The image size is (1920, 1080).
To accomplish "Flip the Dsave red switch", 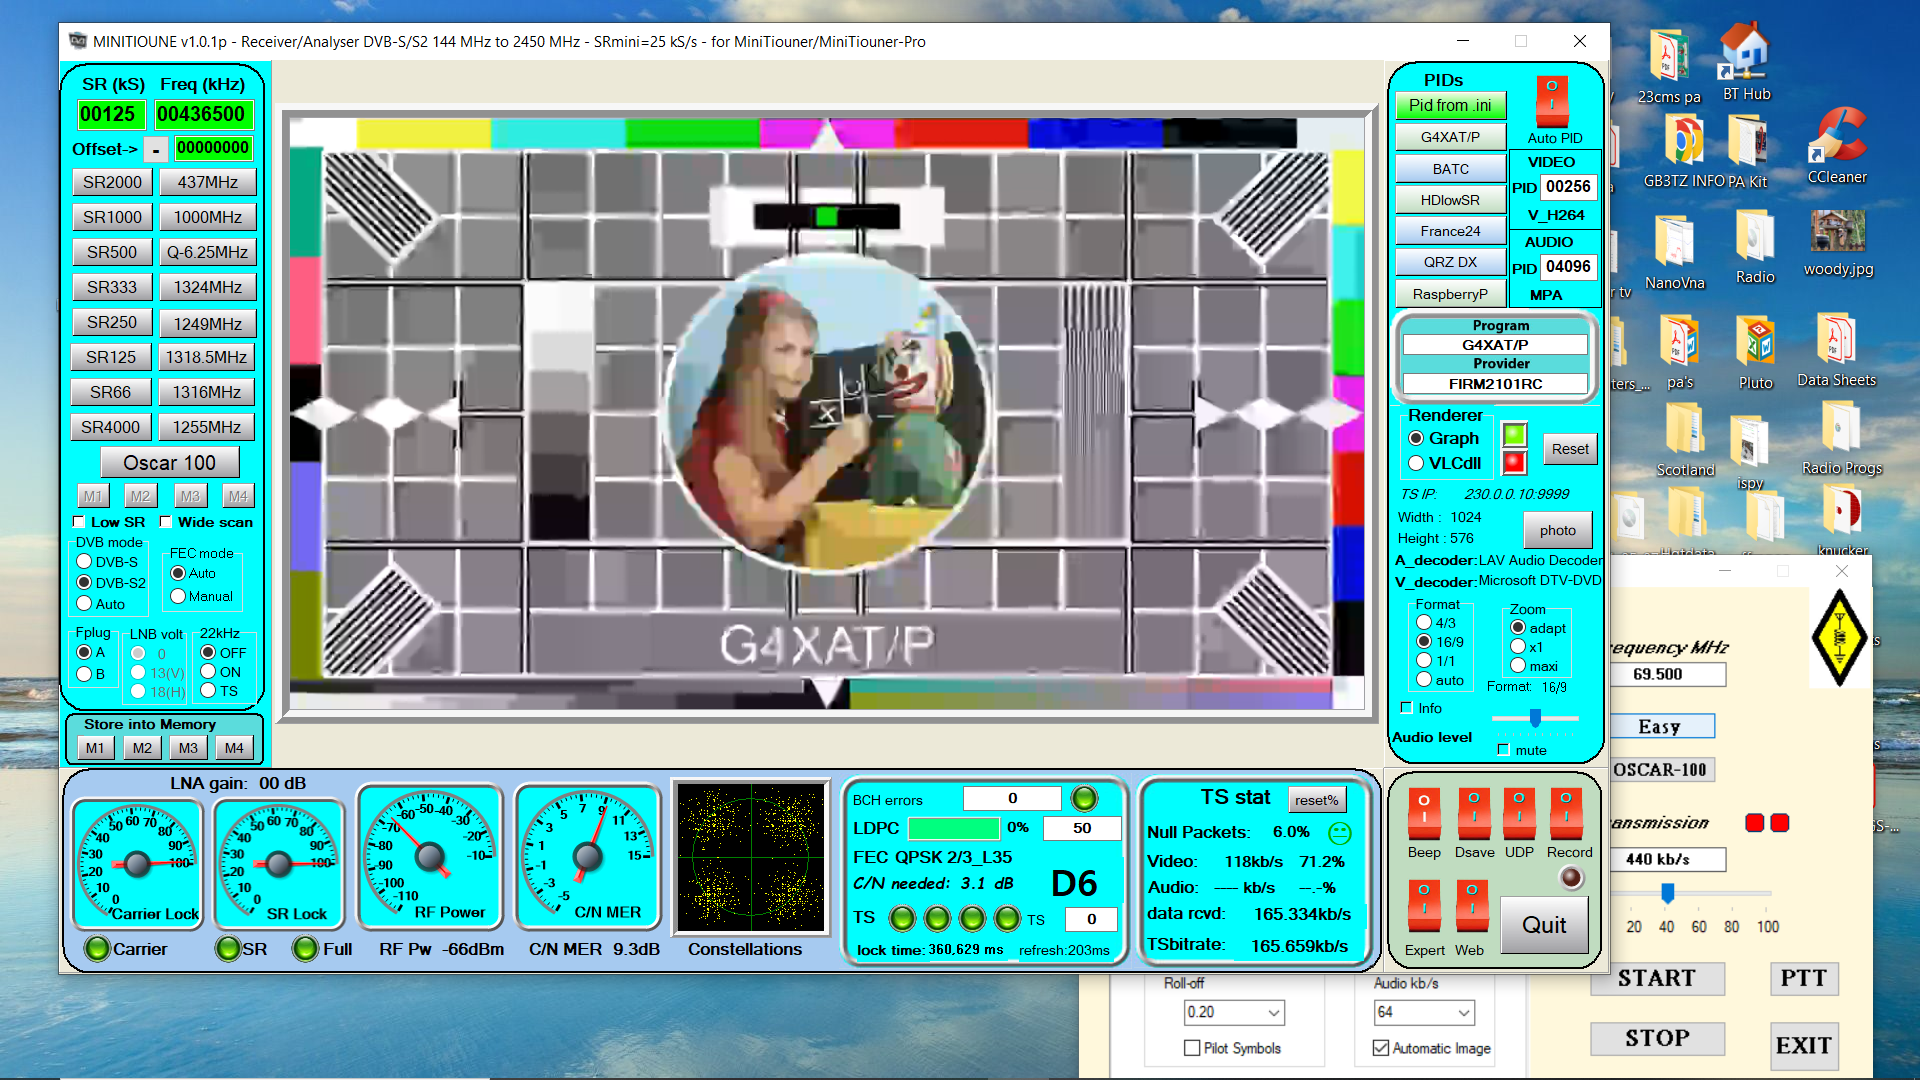I will [1474, 814].
